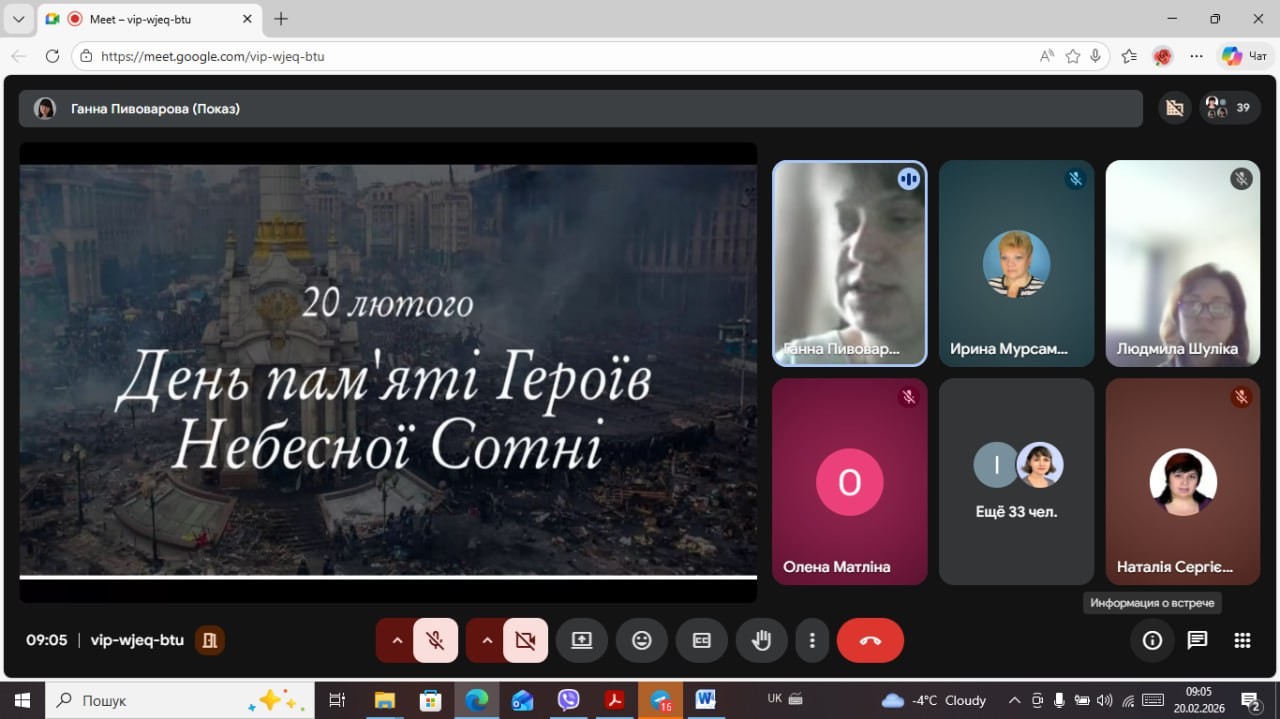Toggle closed captions button

pyautogui.click(x=702, y=641)
